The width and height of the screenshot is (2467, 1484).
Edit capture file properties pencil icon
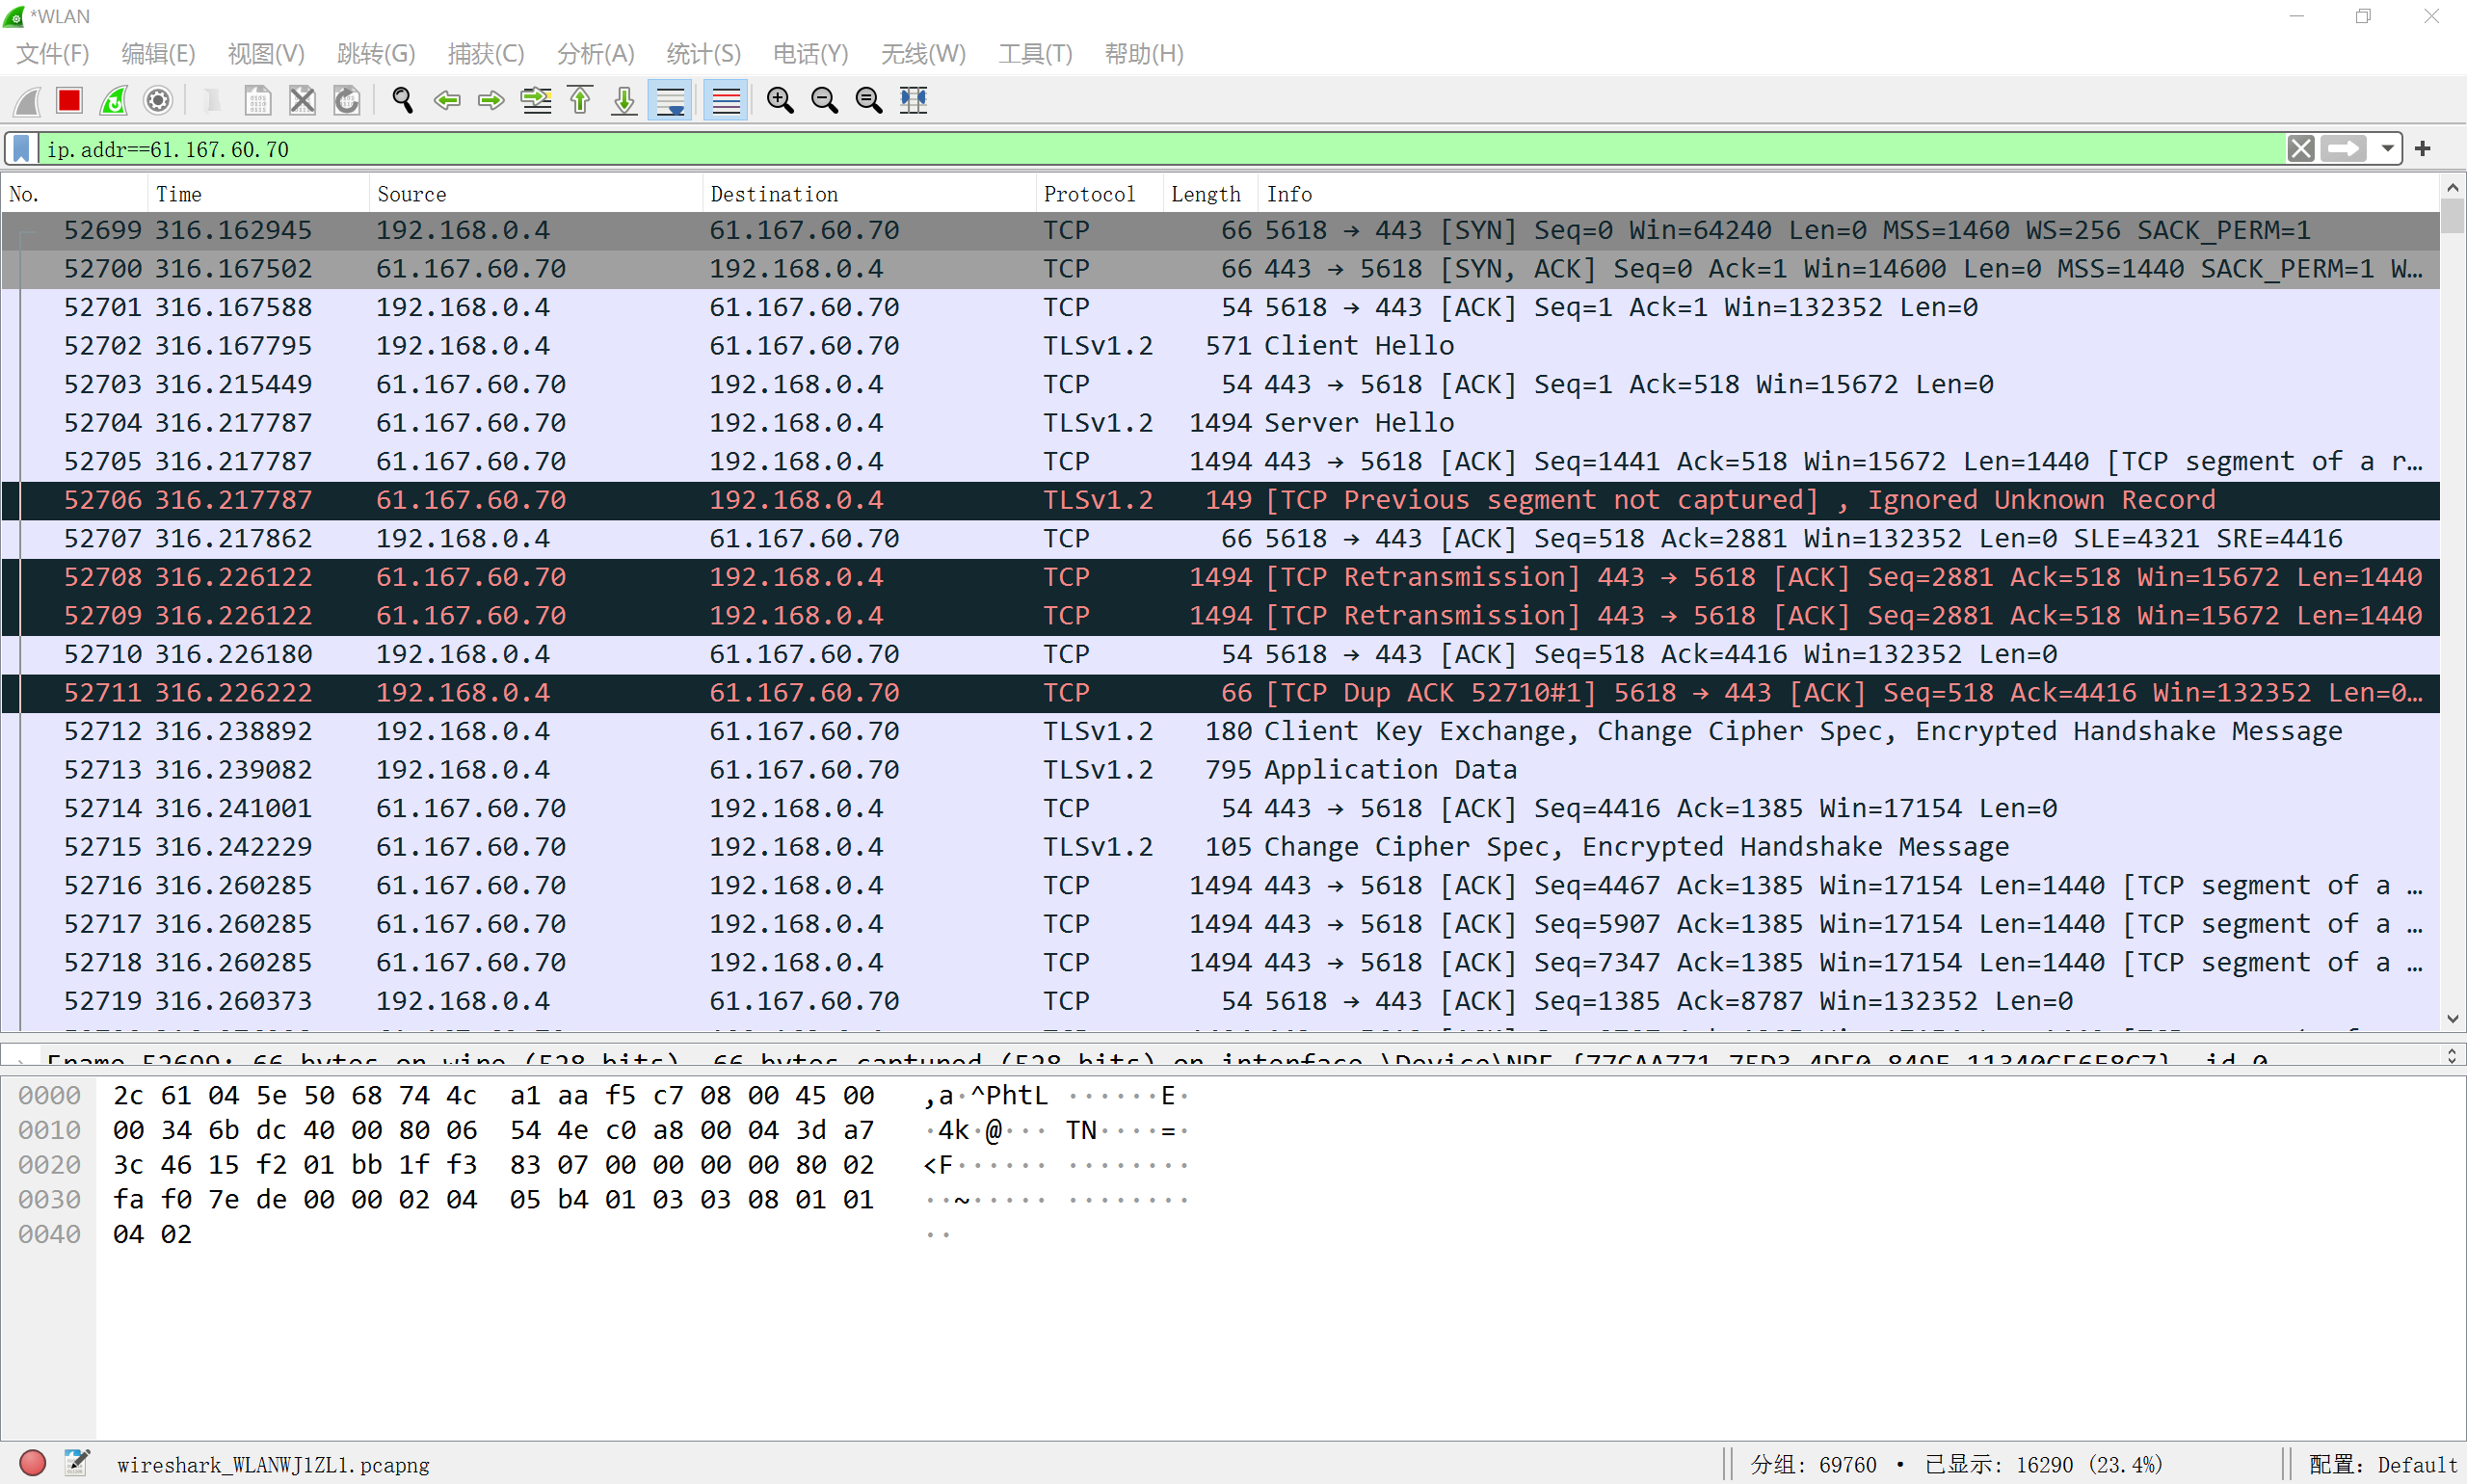coord(77,1463)
